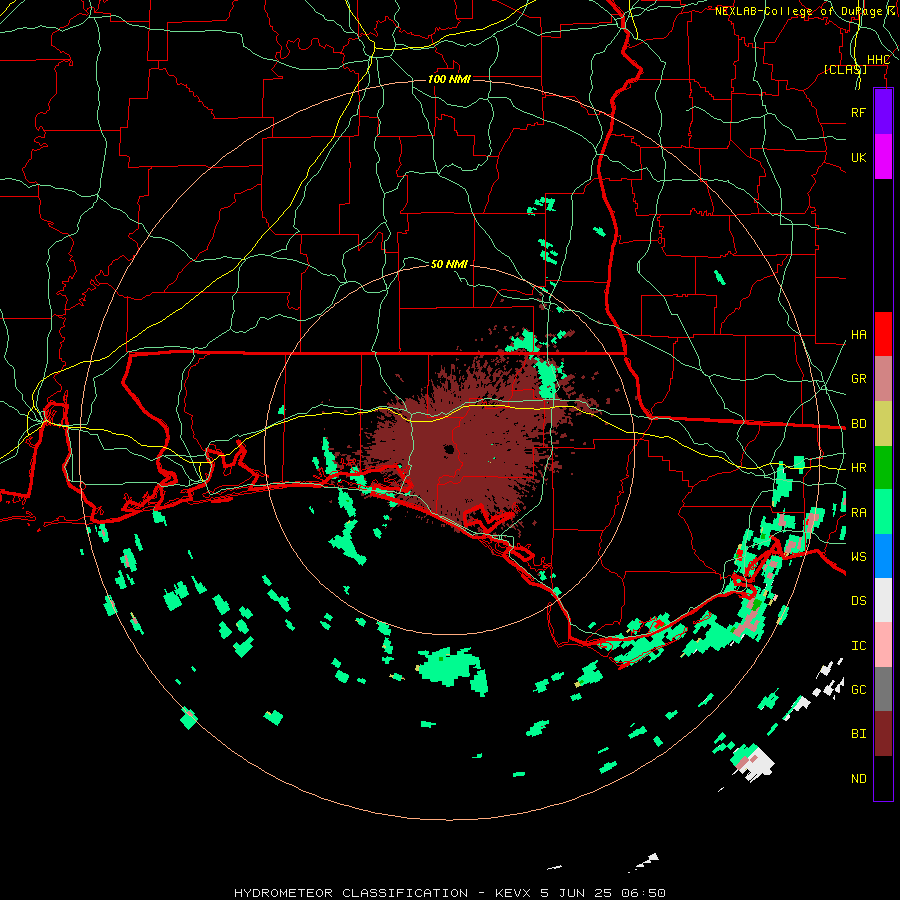Click the ND black legend swatch
900x900 pixels.
(883, 778)
